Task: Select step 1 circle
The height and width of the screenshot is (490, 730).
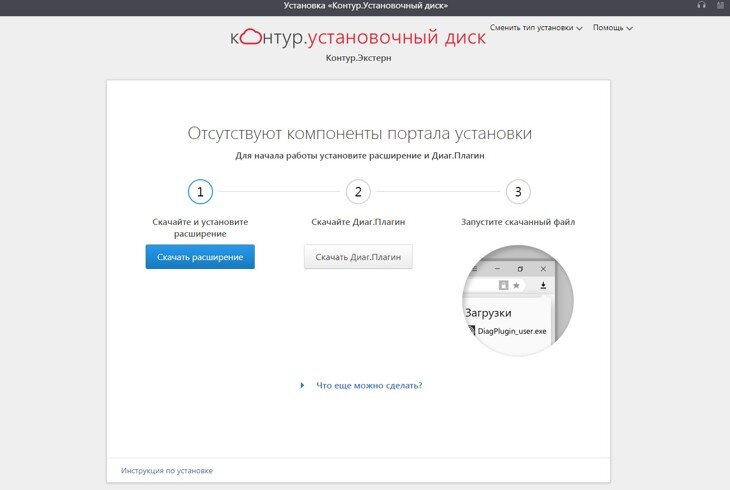Action: coord(200,191)
